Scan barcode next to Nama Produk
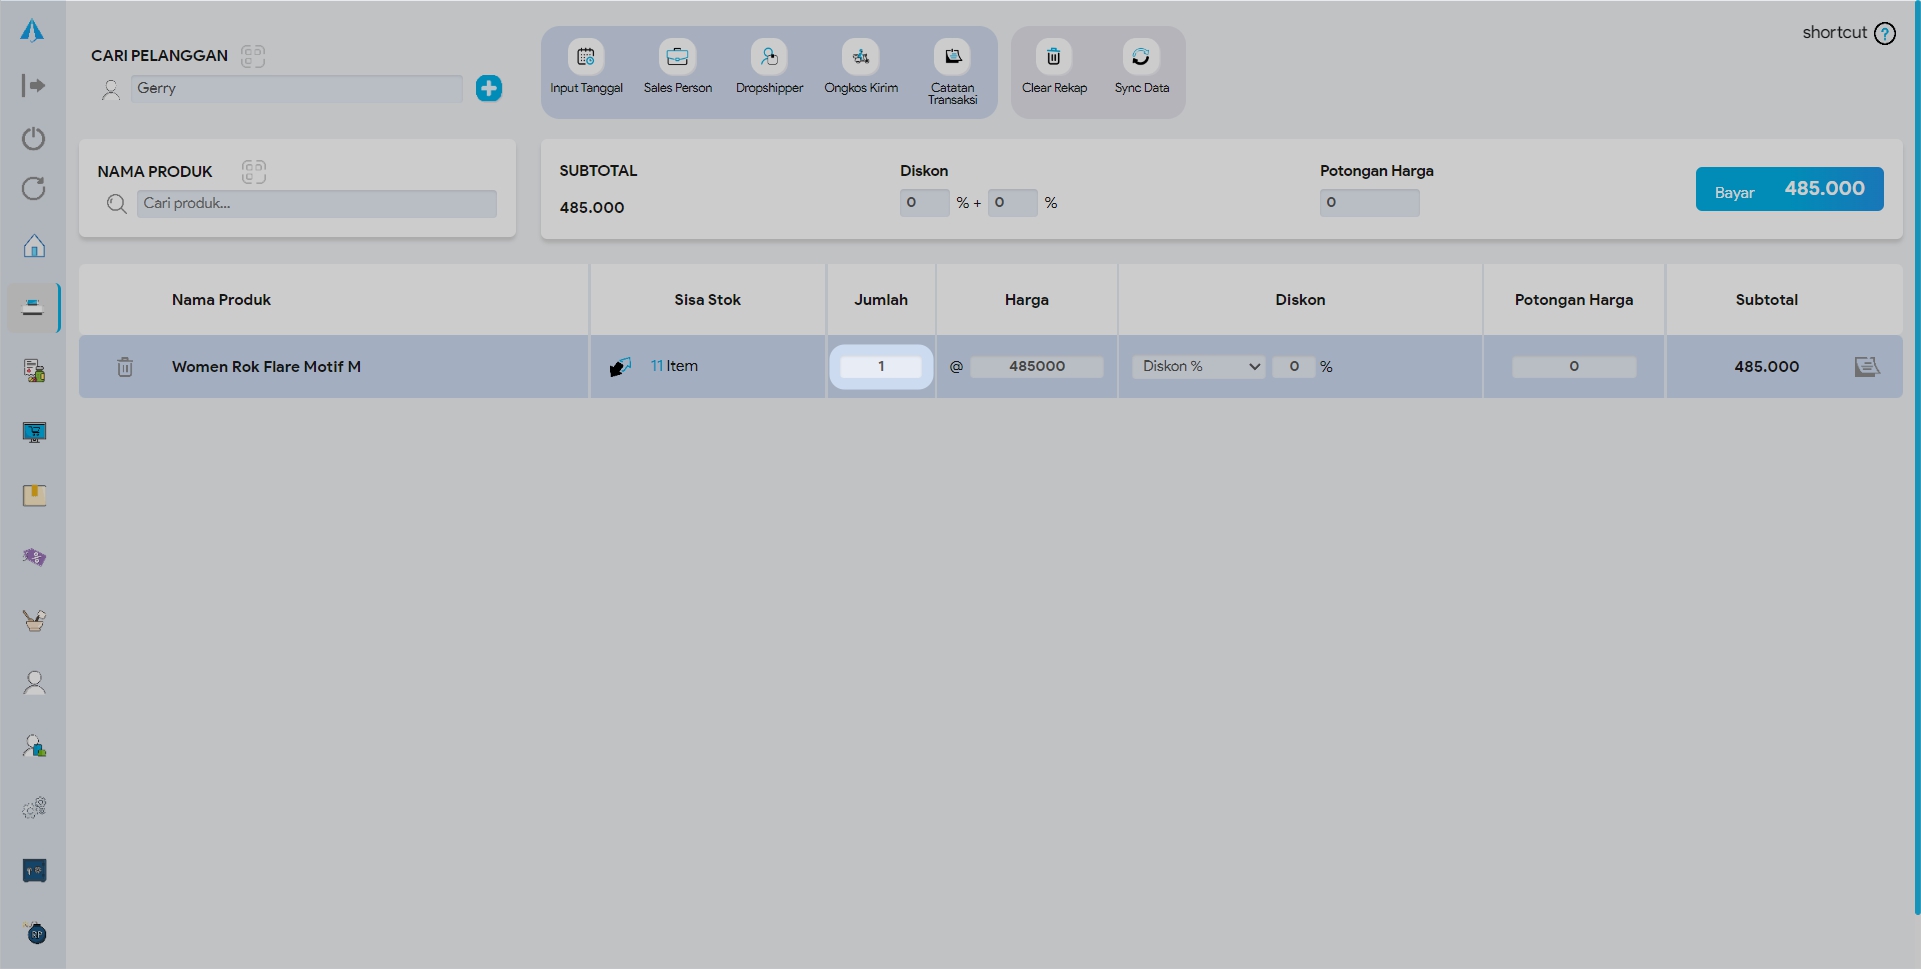Image resolution: width=1921 pixels, height=969 pixels. click(254, 172)
